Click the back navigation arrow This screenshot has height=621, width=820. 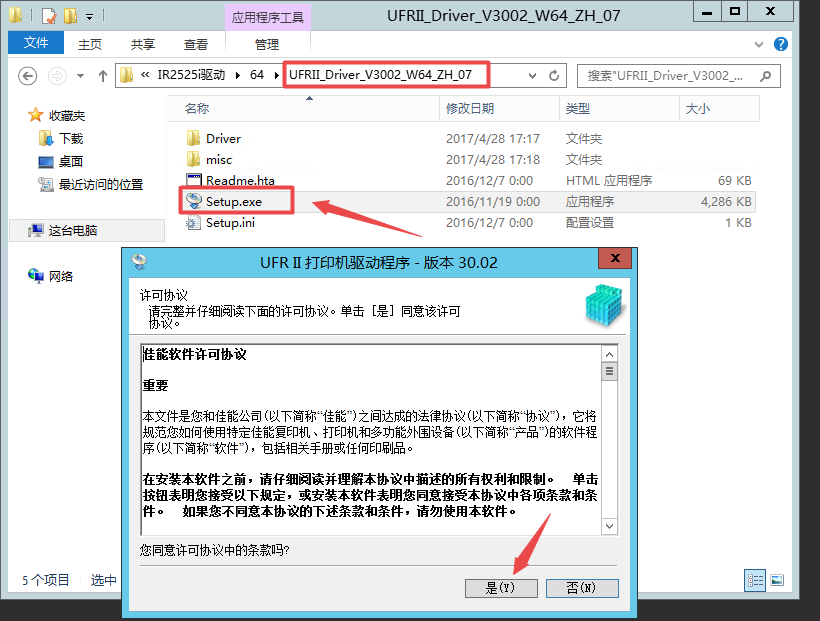[x=28, y=76]
